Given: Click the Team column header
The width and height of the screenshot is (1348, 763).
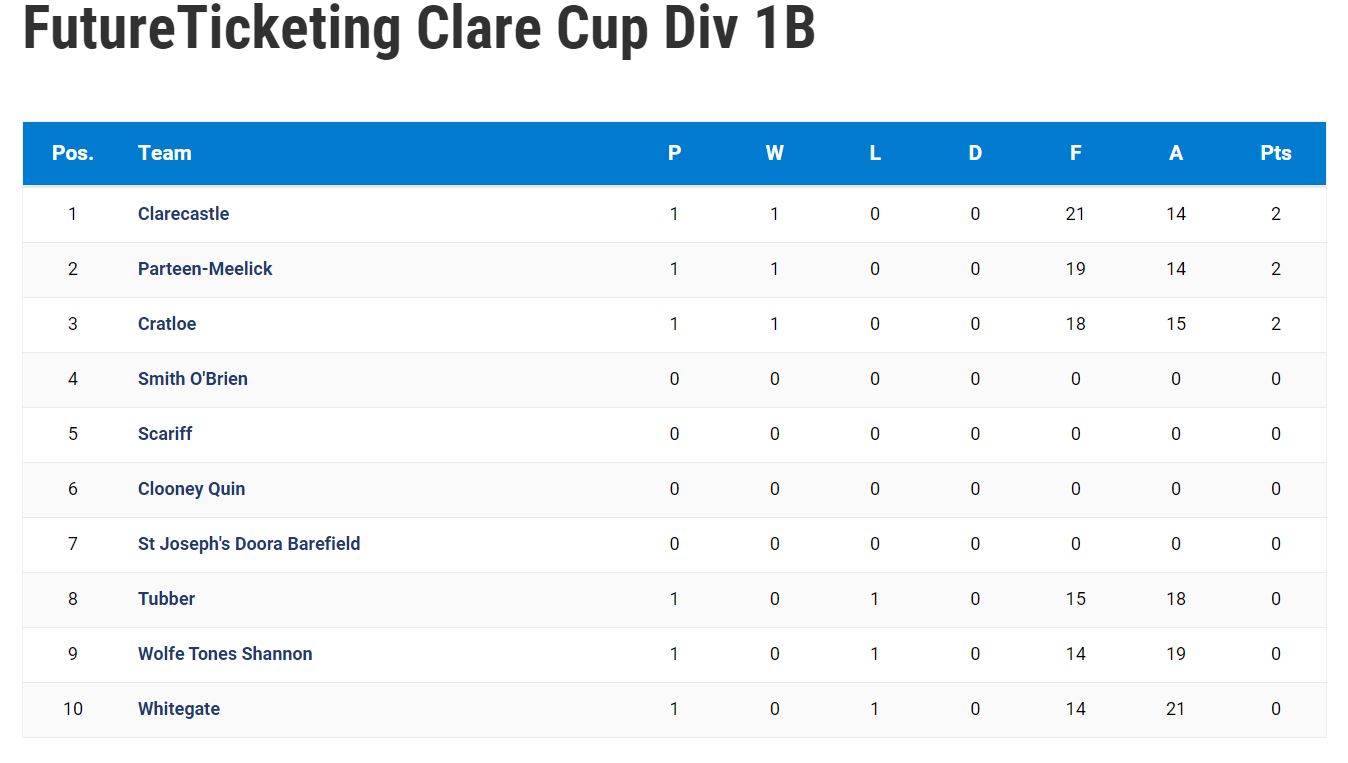Looking at the screenshot, I should click(x=165, y=153).
